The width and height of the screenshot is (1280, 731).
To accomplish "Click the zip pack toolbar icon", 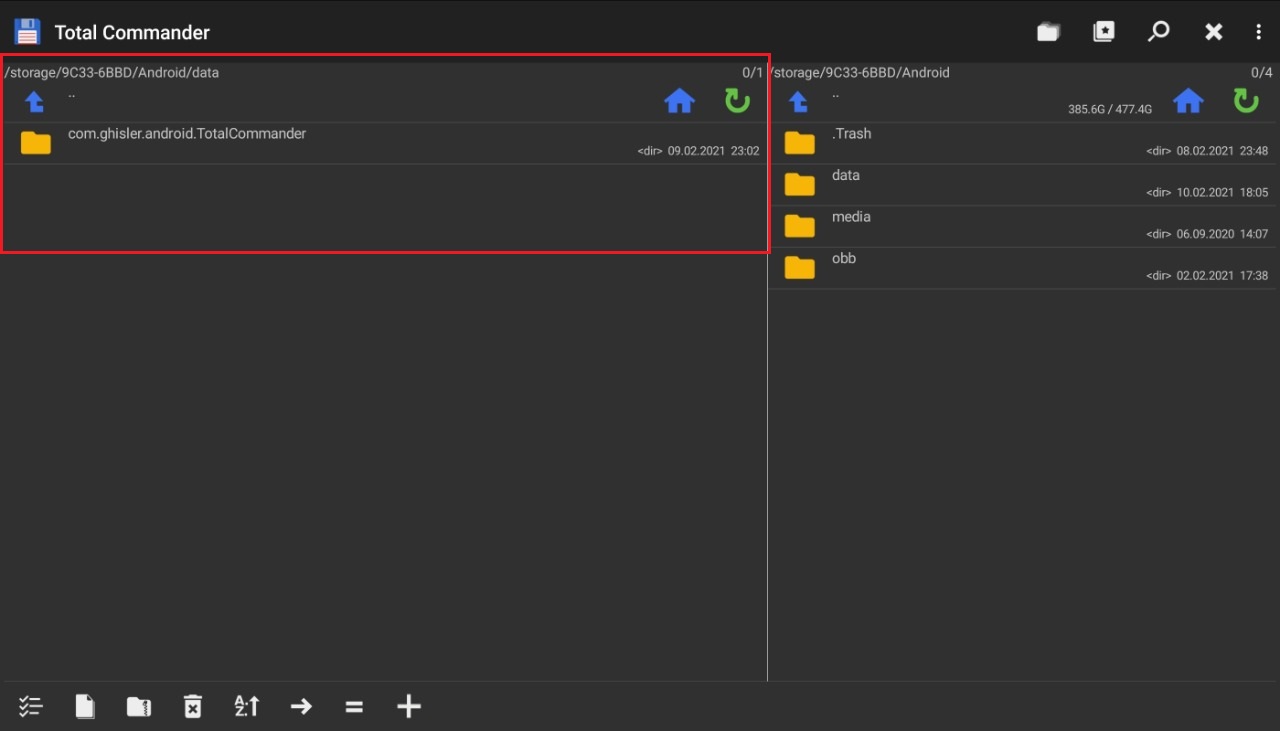I will click(138, 706).
